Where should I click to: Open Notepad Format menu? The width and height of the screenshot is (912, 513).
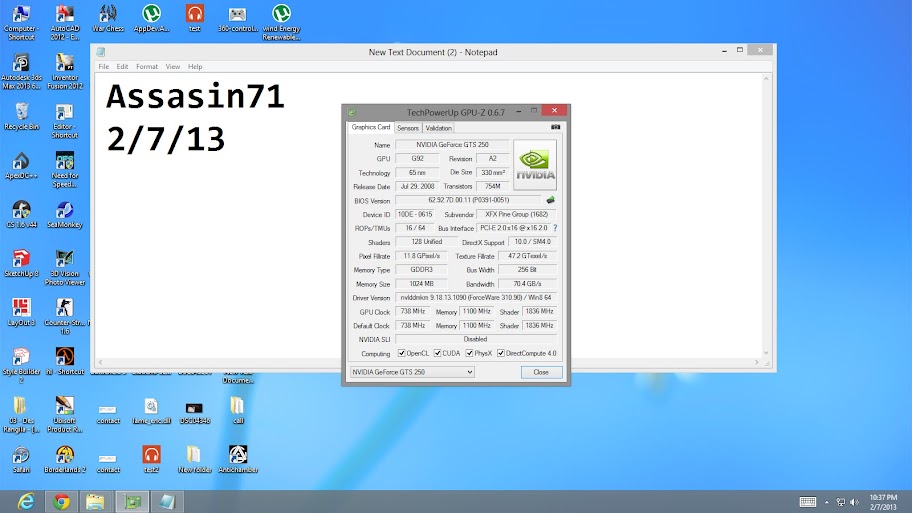point(147,66)
